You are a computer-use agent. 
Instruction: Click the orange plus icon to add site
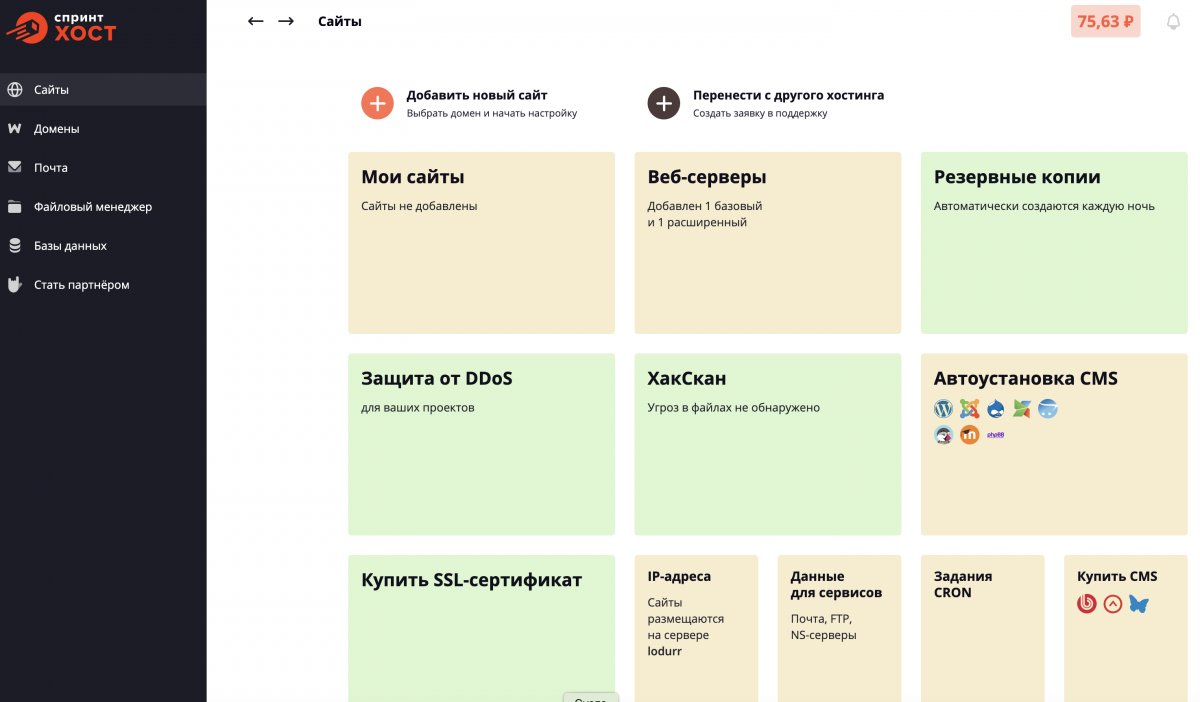click(x=377, y=103)
